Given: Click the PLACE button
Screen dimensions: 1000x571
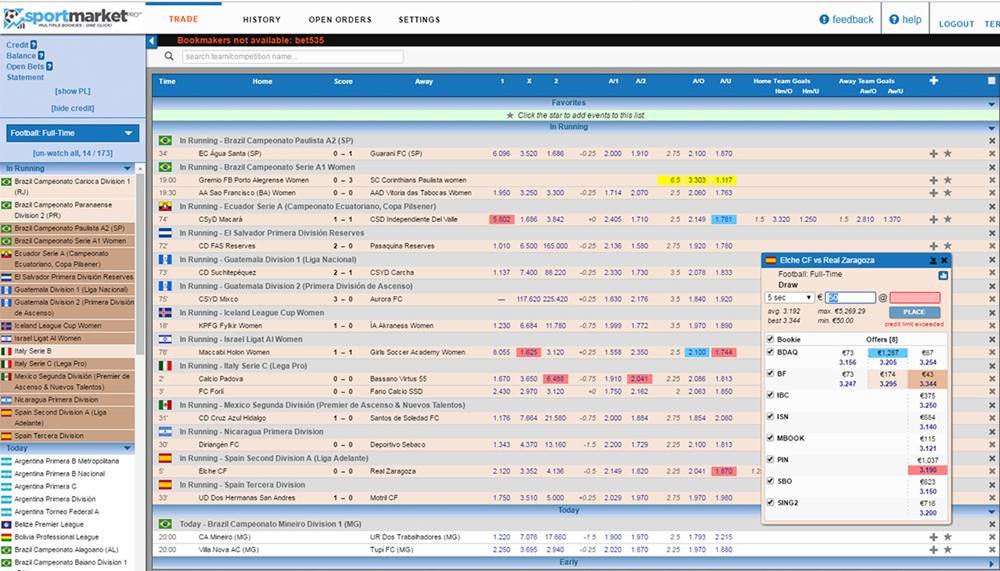Looking at the screenshot, I should point(914,312).
